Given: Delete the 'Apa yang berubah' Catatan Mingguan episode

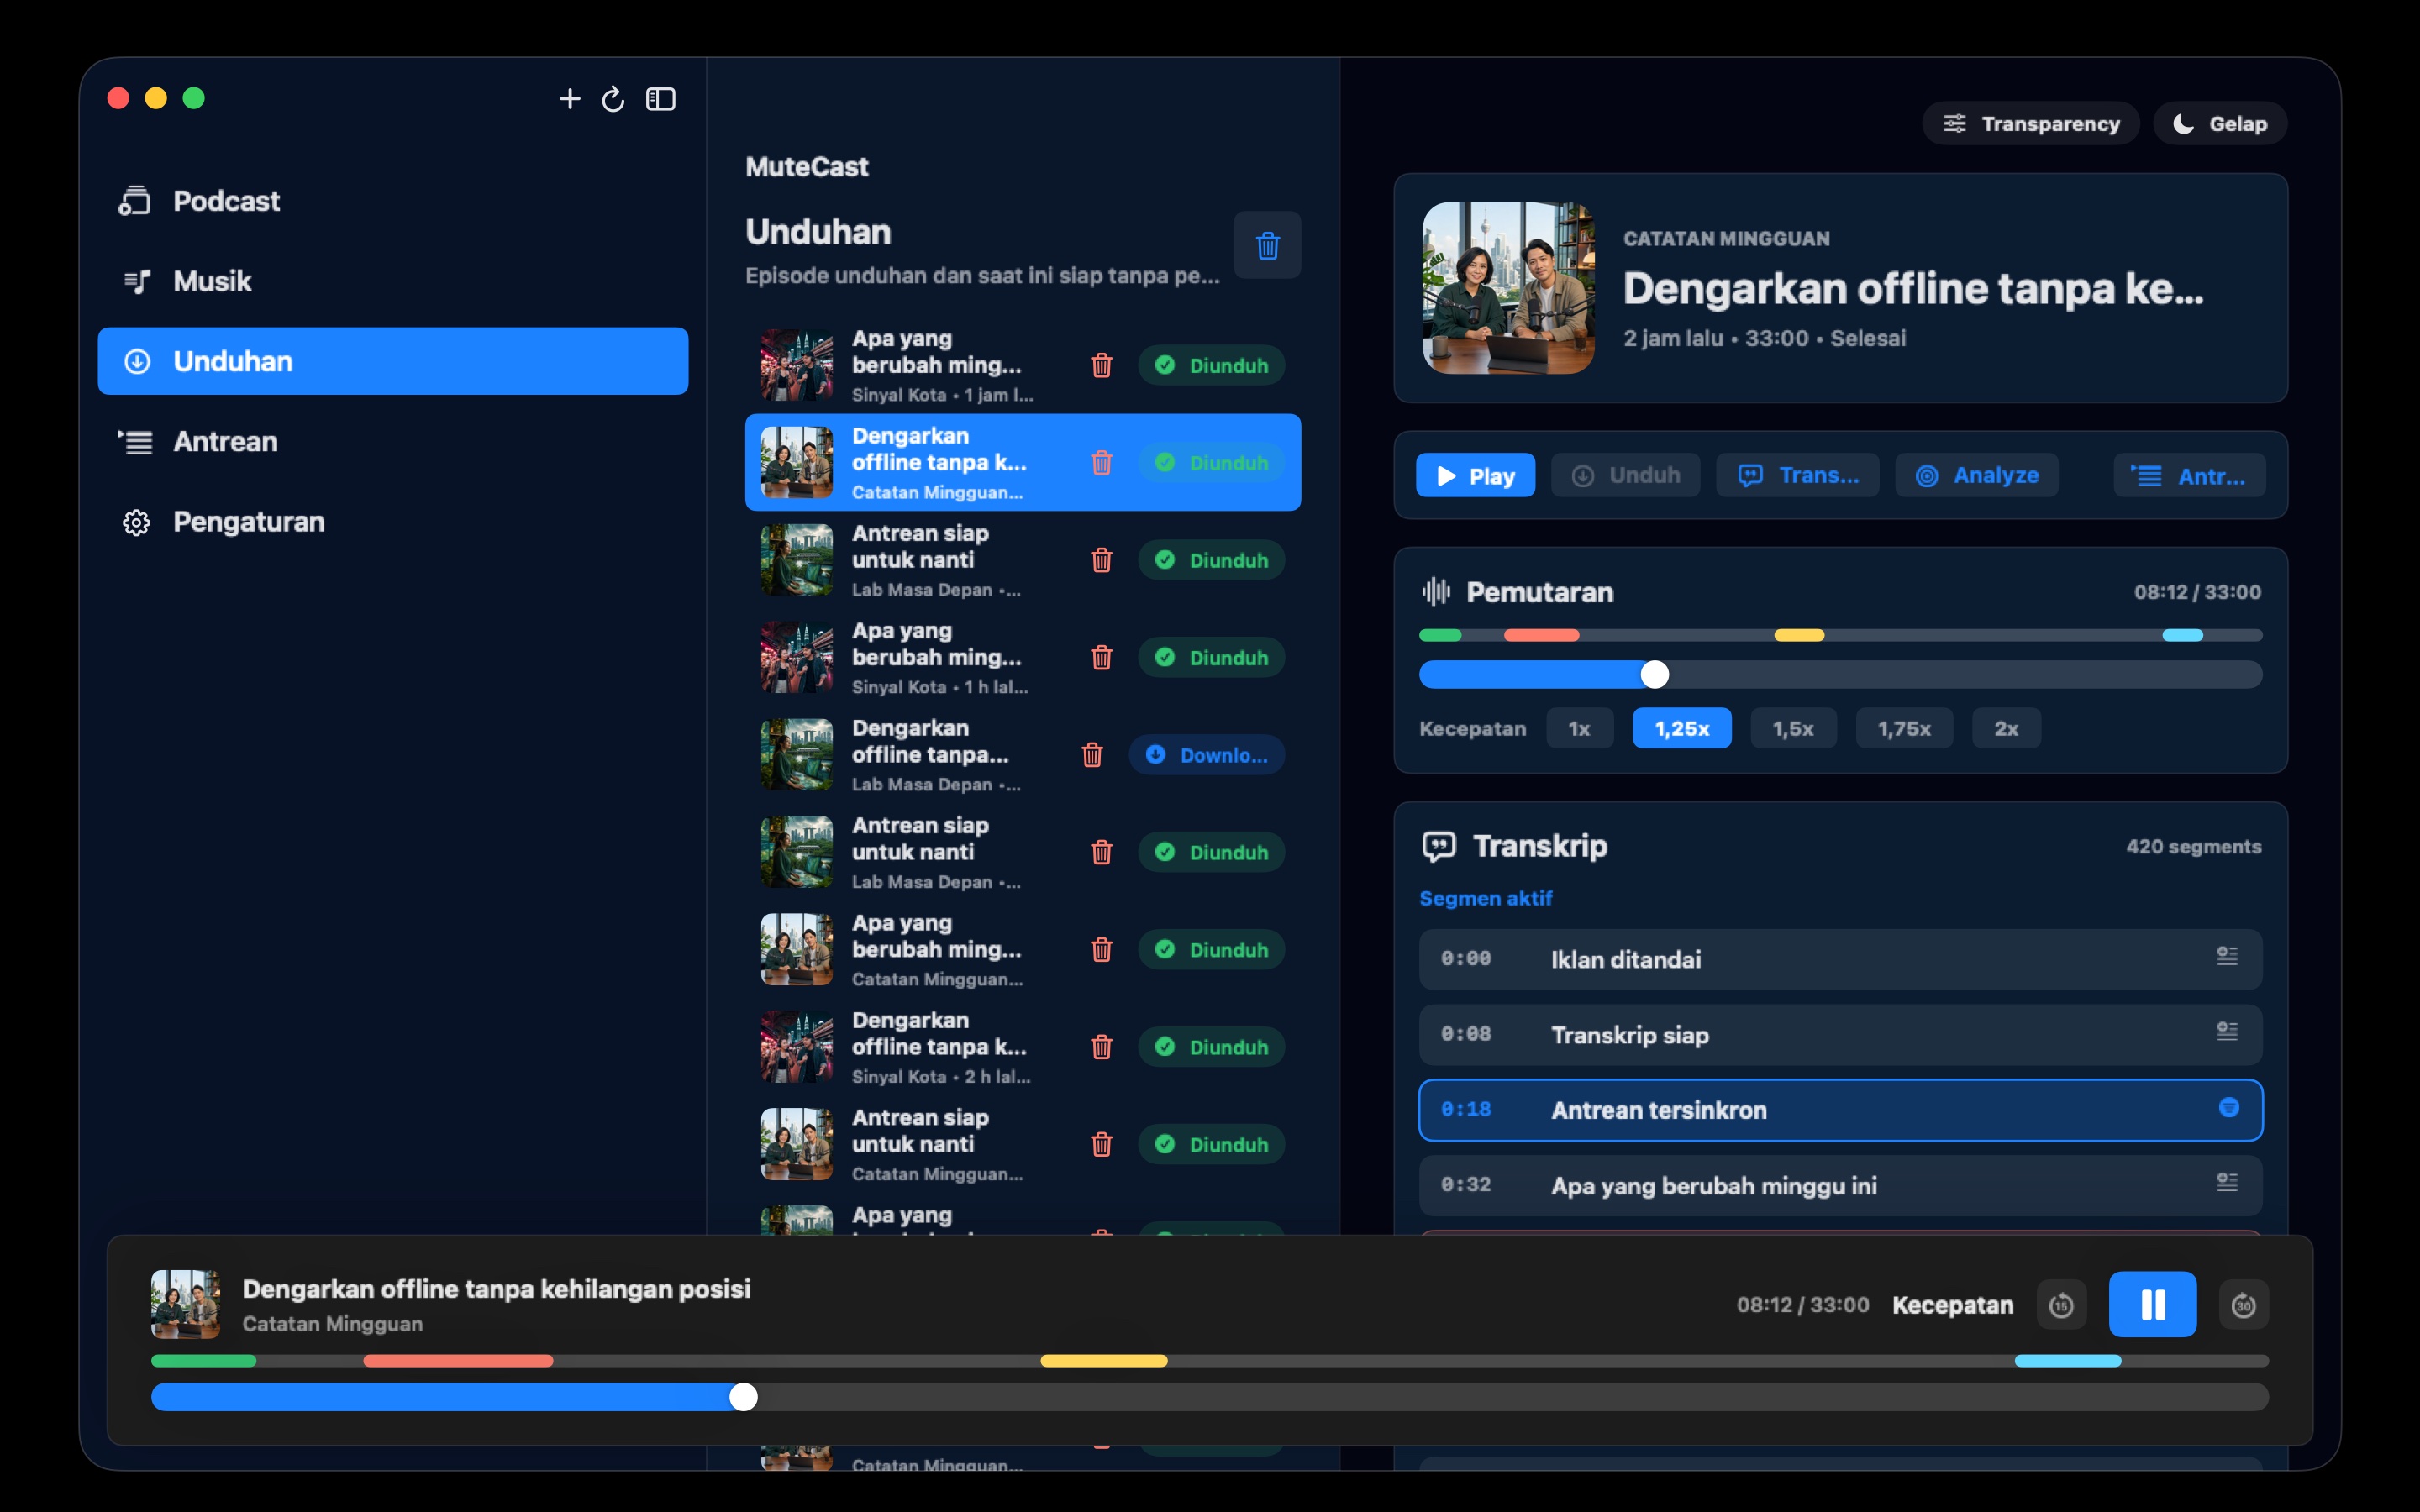Looking at the screenshot, I should click(1101, 949).
